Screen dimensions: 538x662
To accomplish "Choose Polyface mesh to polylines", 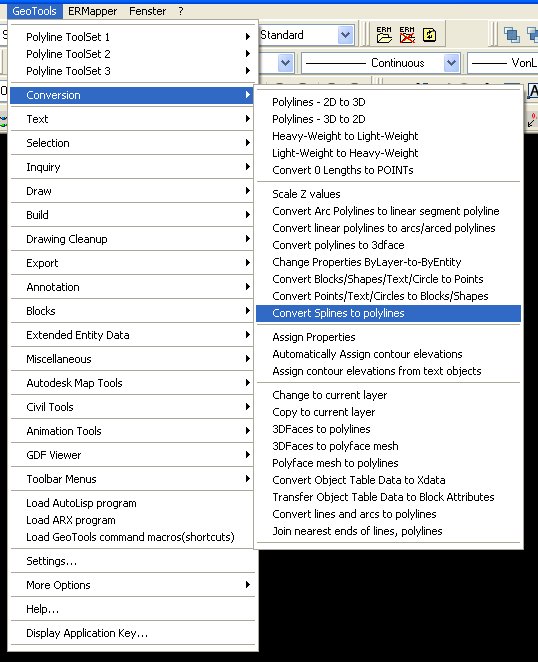I will point(388,463).
